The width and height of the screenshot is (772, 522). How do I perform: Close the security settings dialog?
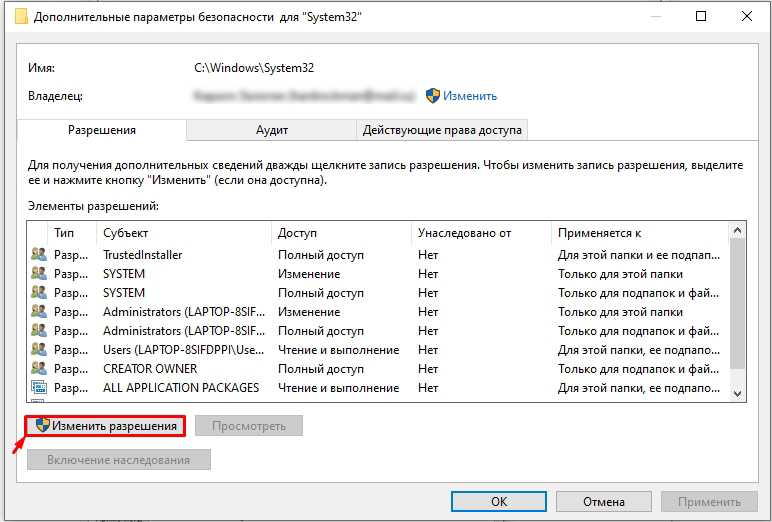[x=746, y=16]
